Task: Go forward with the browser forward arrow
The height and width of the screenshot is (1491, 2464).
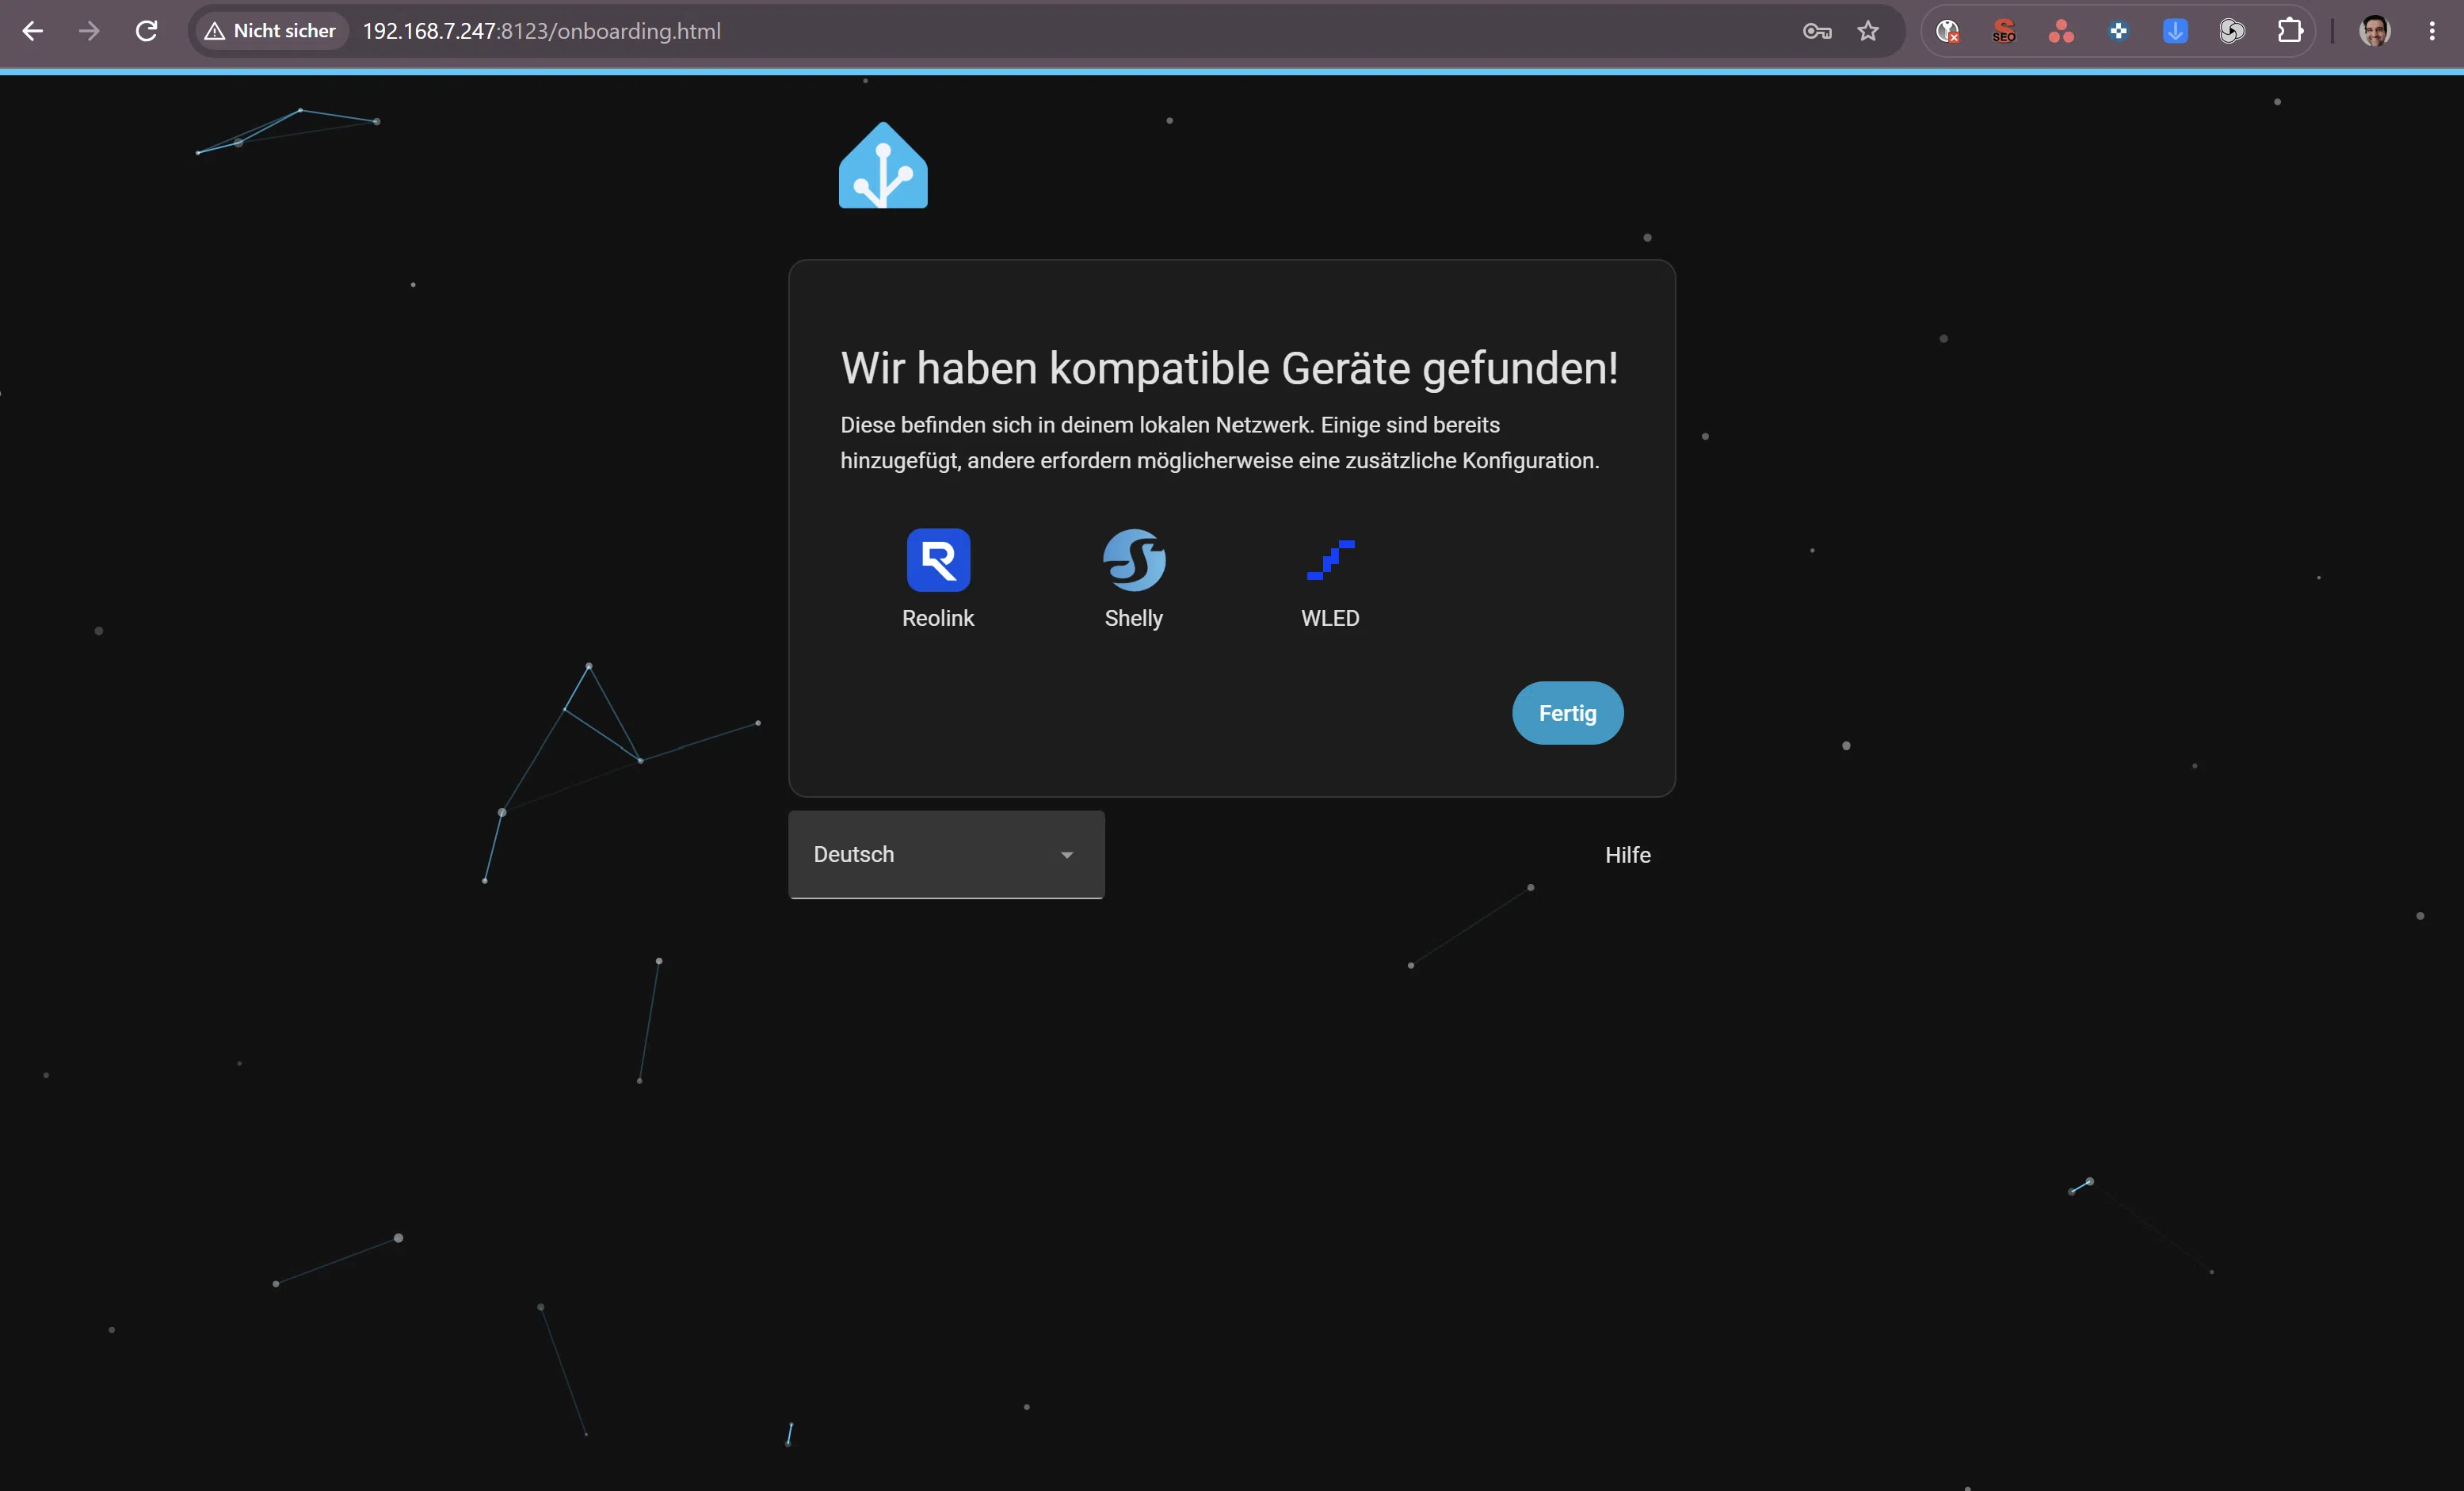Action: pyautogui.click(x=89, y=31)
